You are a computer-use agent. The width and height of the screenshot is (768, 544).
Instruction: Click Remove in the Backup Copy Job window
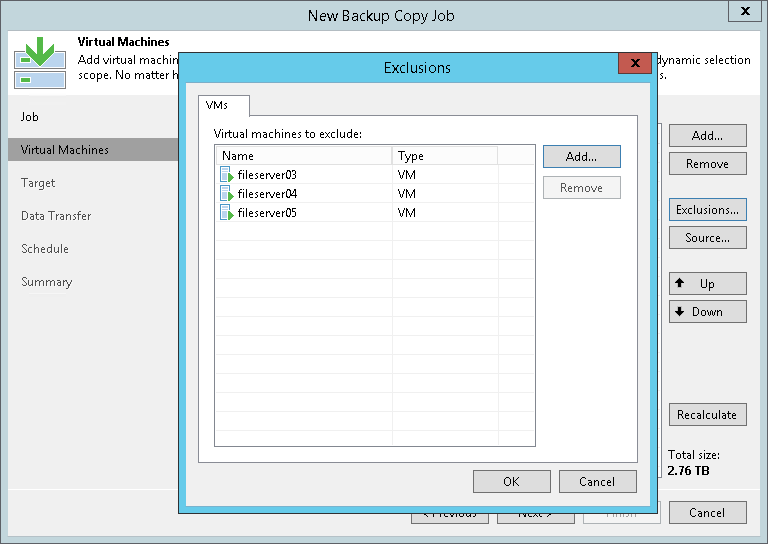pos(708,164)
